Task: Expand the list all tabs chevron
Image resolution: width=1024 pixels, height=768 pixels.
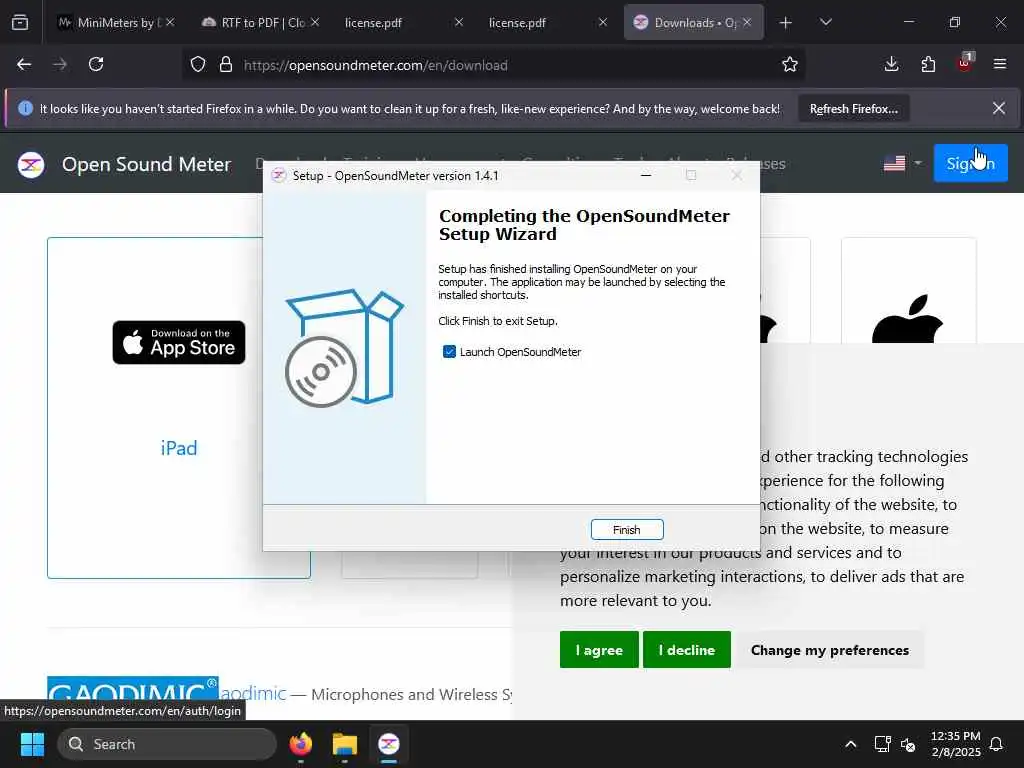Action: [x=825, y=23]
